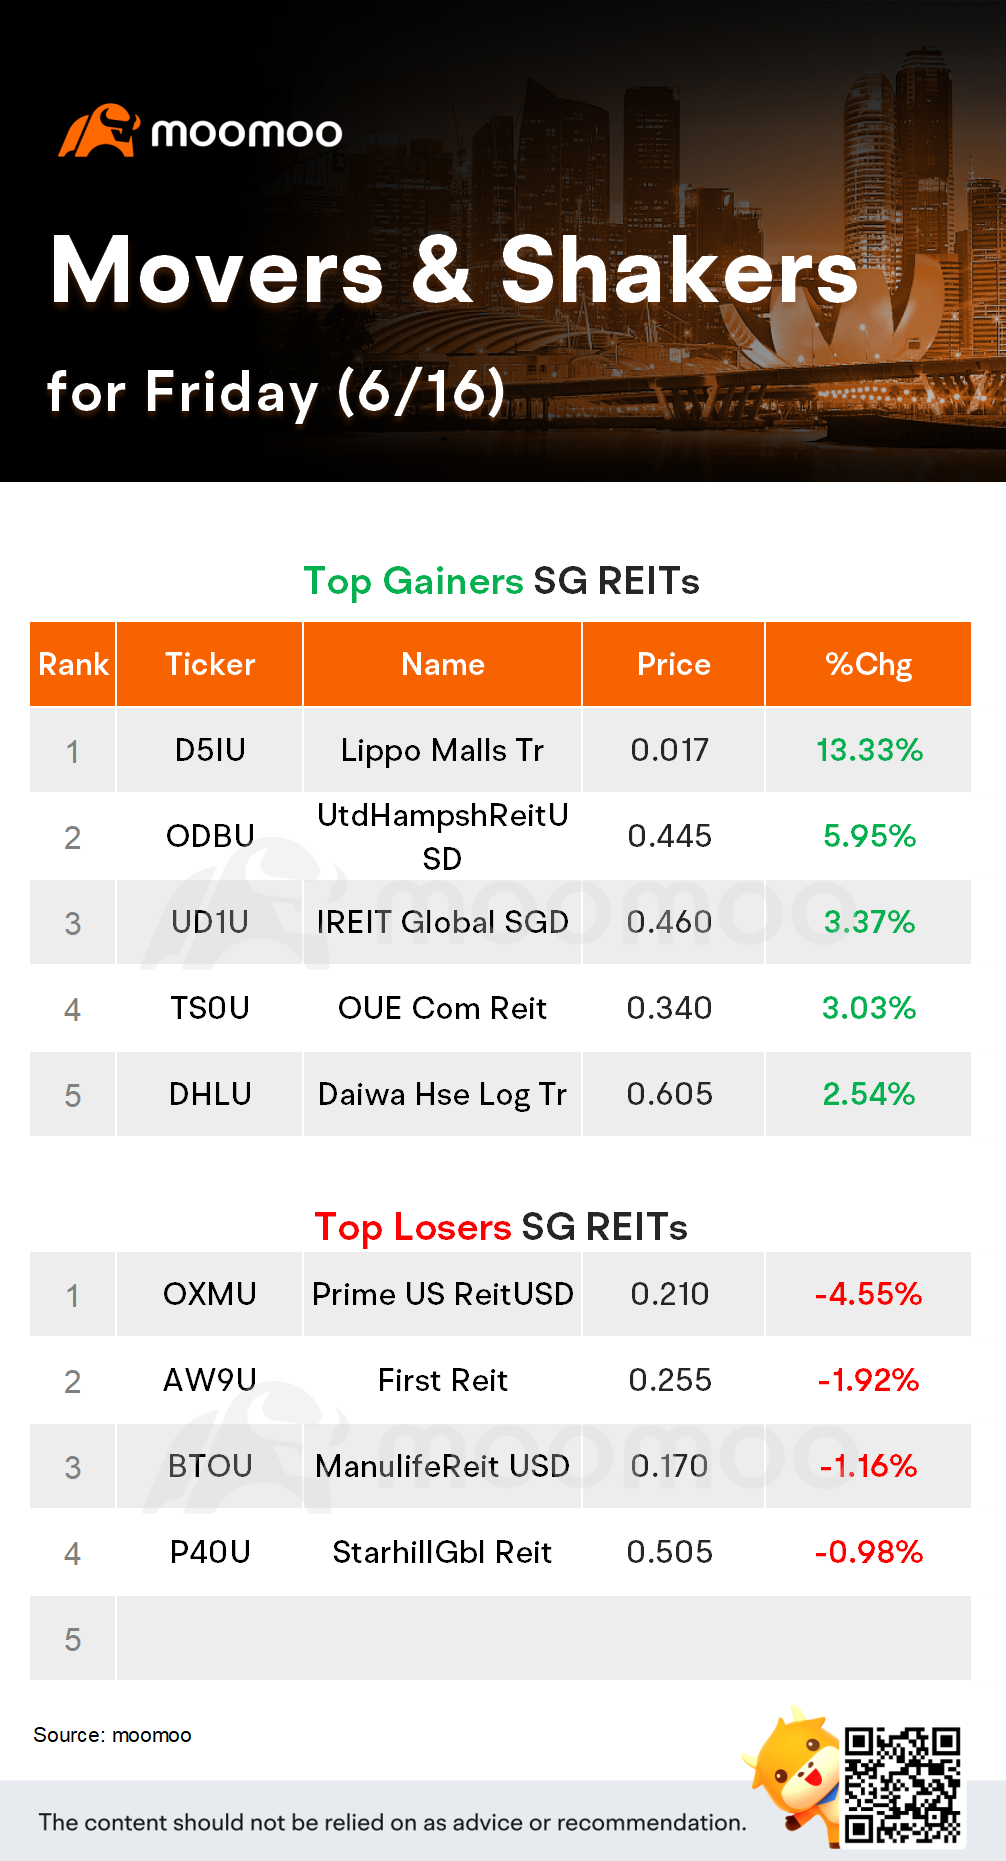Click the Name column header
Image resolution: width=1006 pixels, height=1861 pixels.
[x=442, y=665]
